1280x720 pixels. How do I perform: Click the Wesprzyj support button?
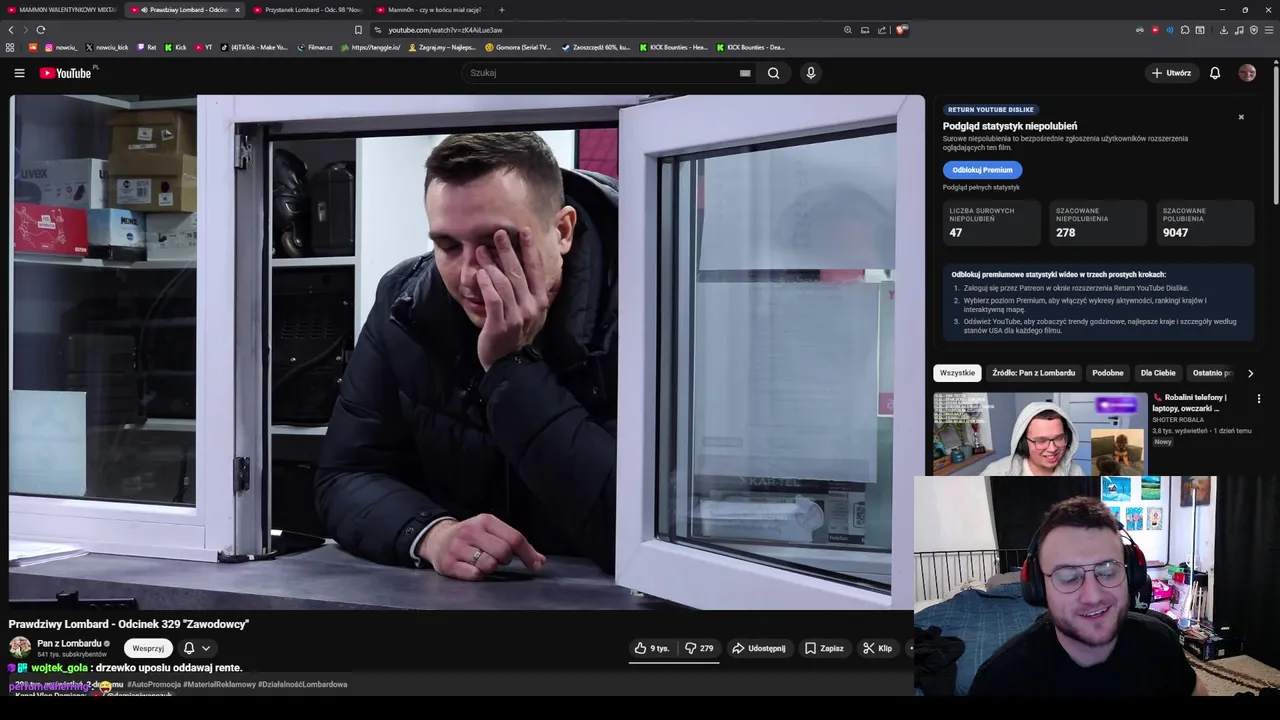point(148,648)
